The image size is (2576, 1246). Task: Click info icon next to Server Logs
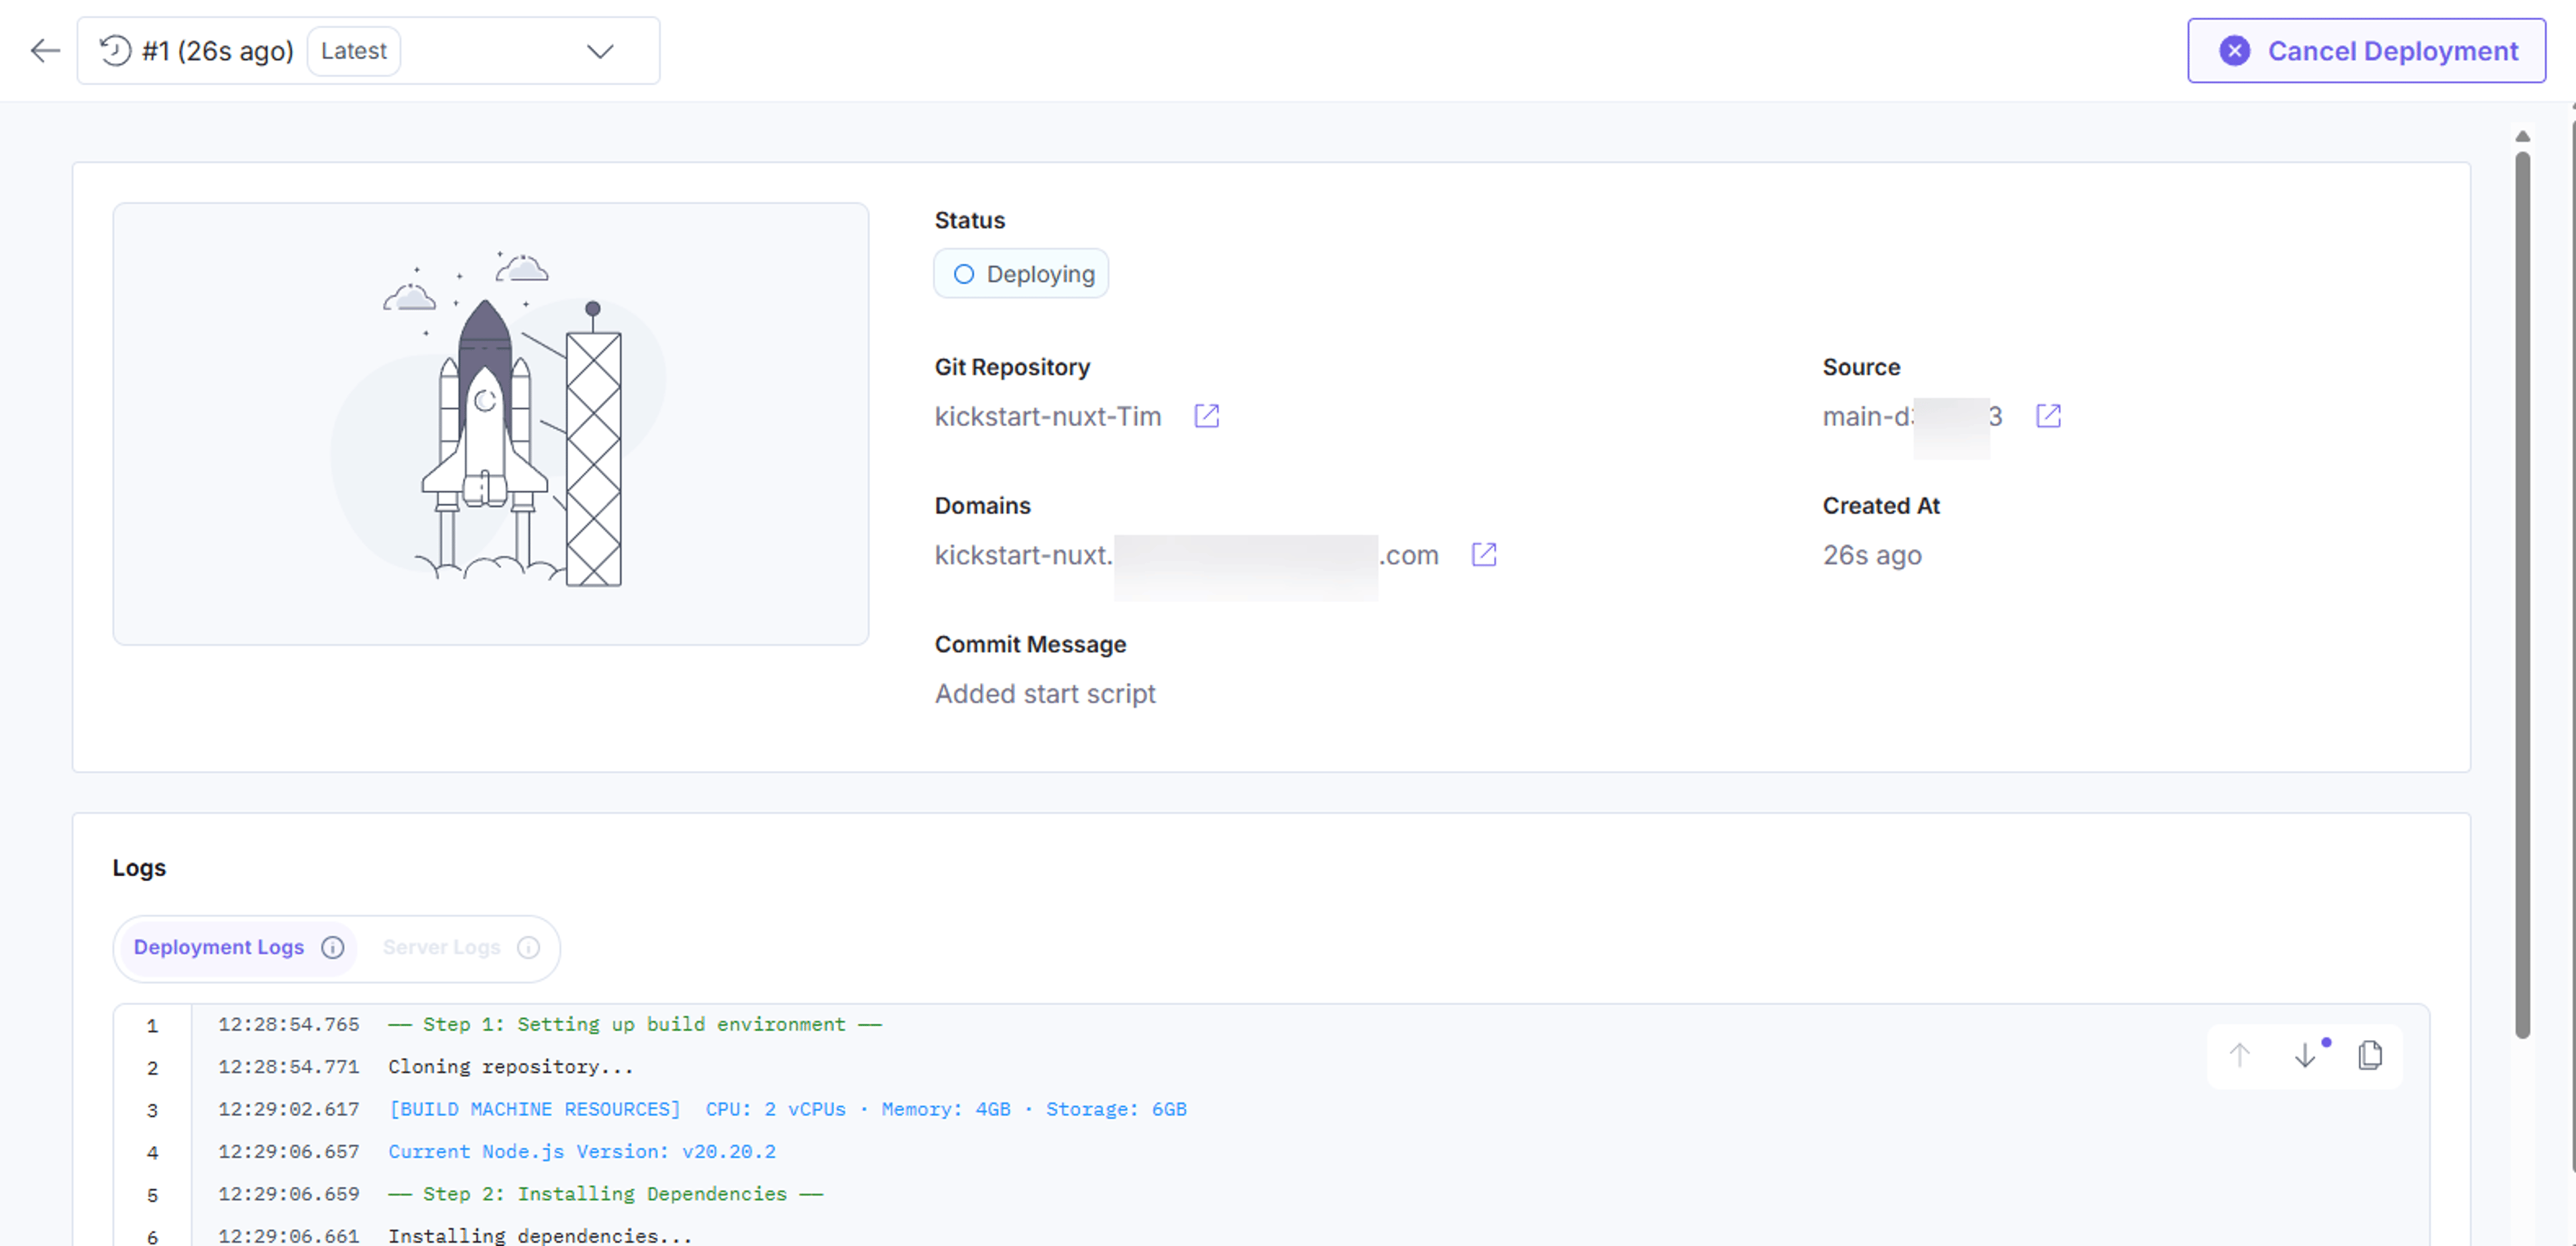click(528, 947)
